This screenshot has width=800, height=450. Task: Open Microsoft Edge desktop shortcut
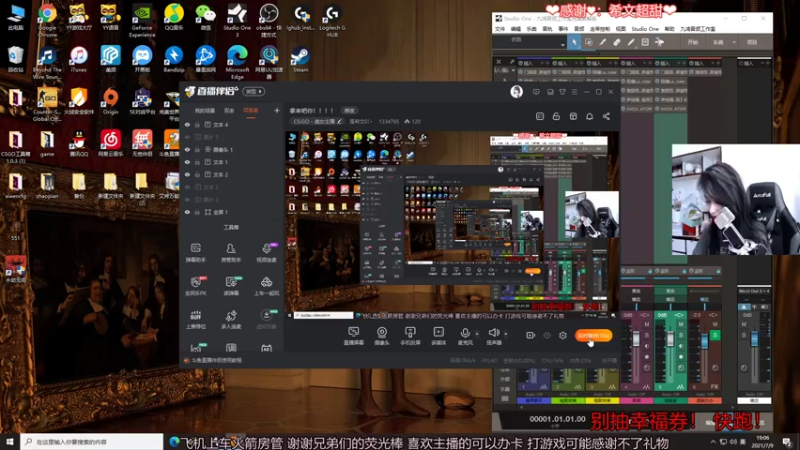[237, 62]
